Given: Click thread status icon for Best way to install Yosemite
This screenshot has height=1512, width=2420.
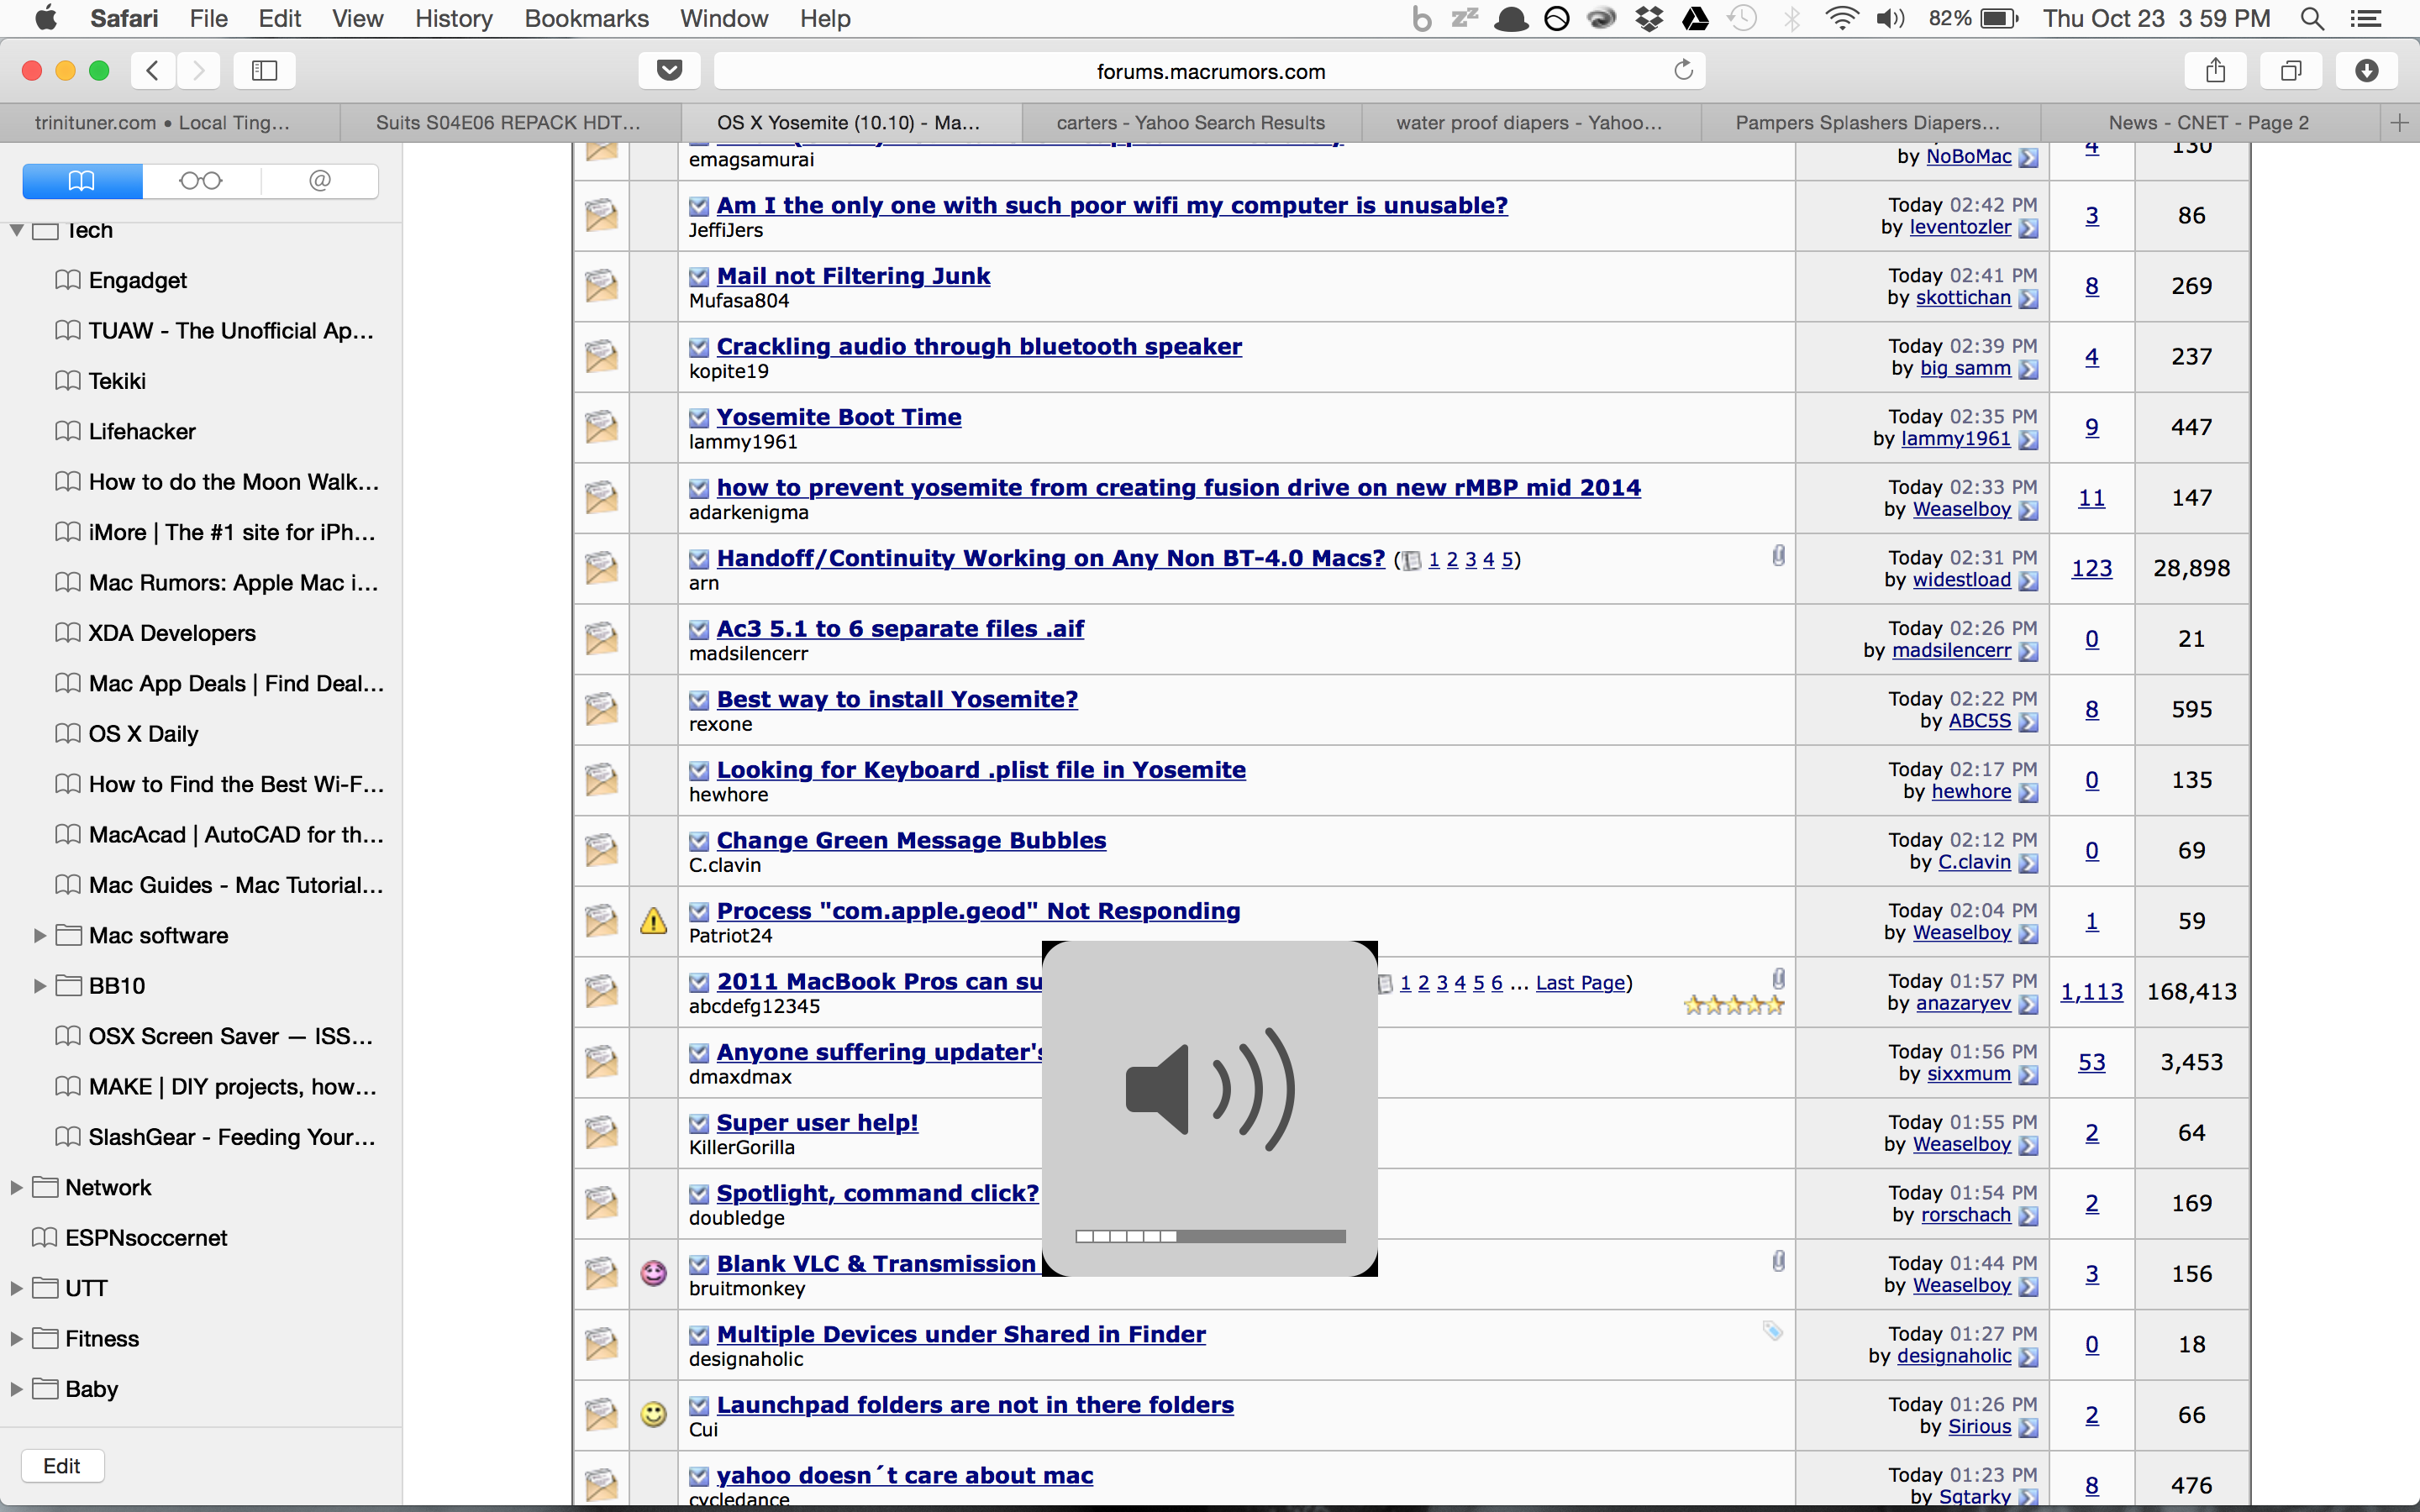Looking at the screenshot, I should click(601, 709).
